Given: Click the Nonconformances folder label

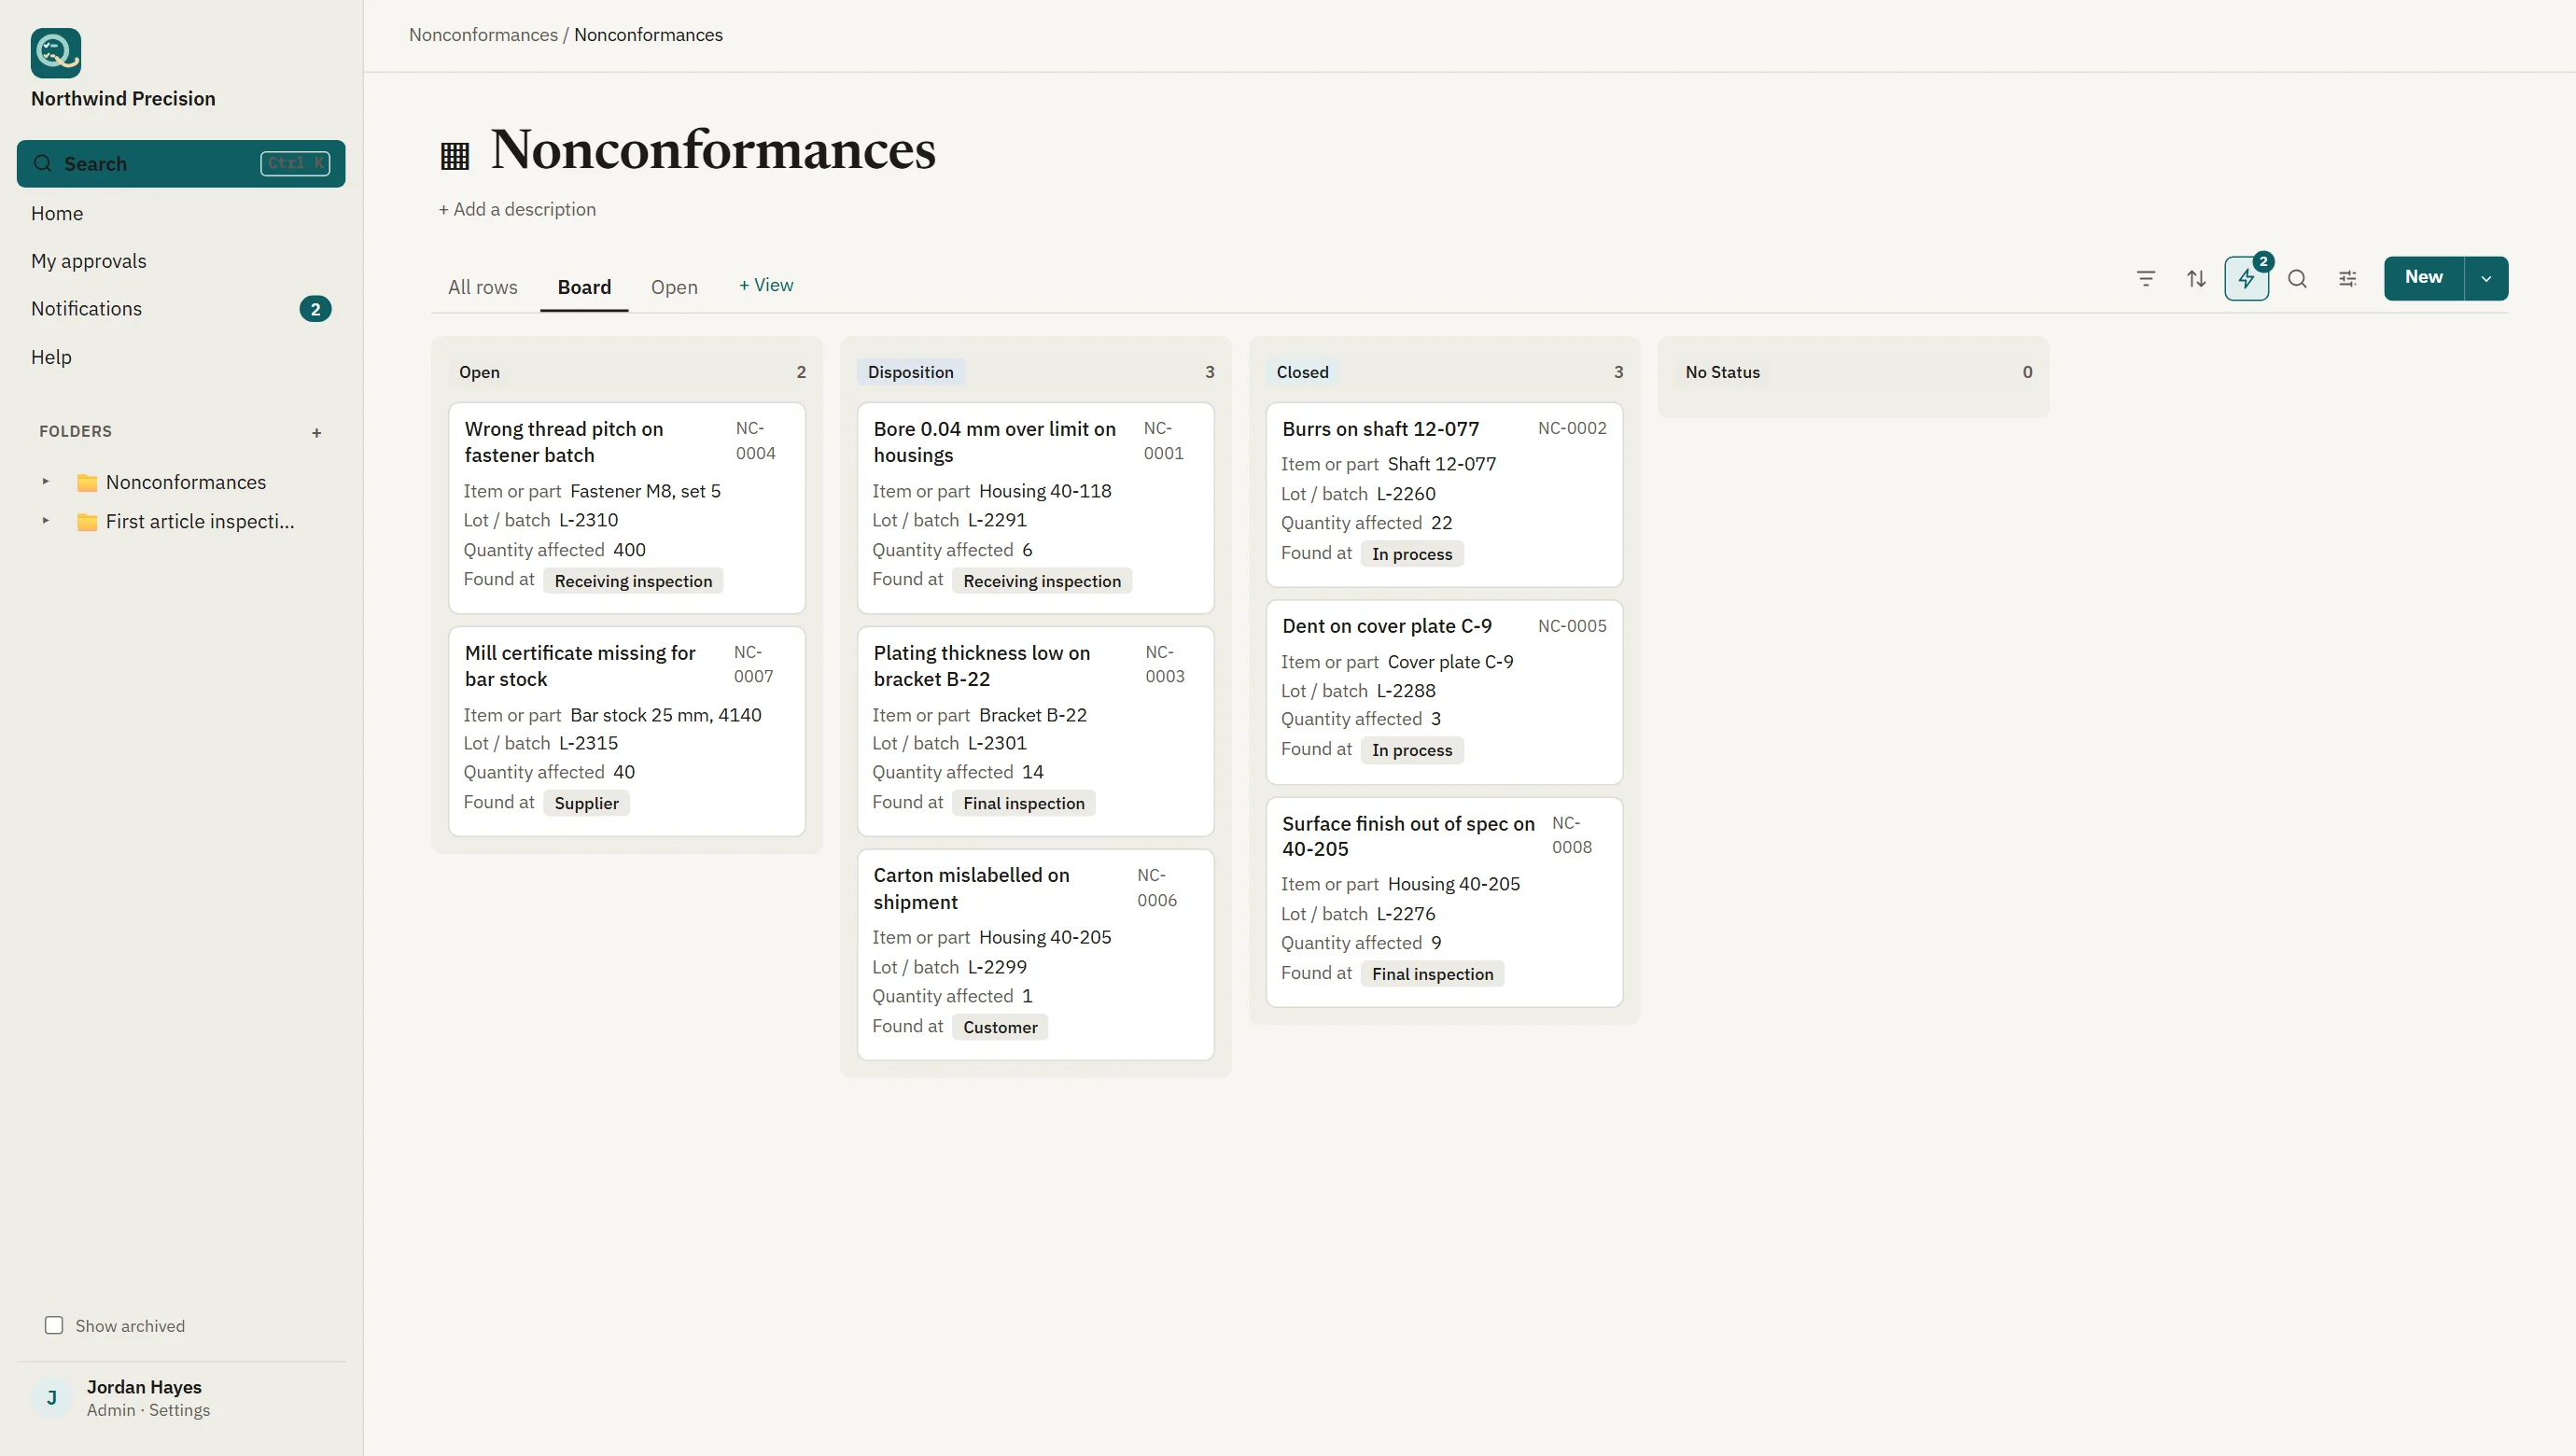Looking at the screenshot, I should pyautogui.click(x=186, y=482).
